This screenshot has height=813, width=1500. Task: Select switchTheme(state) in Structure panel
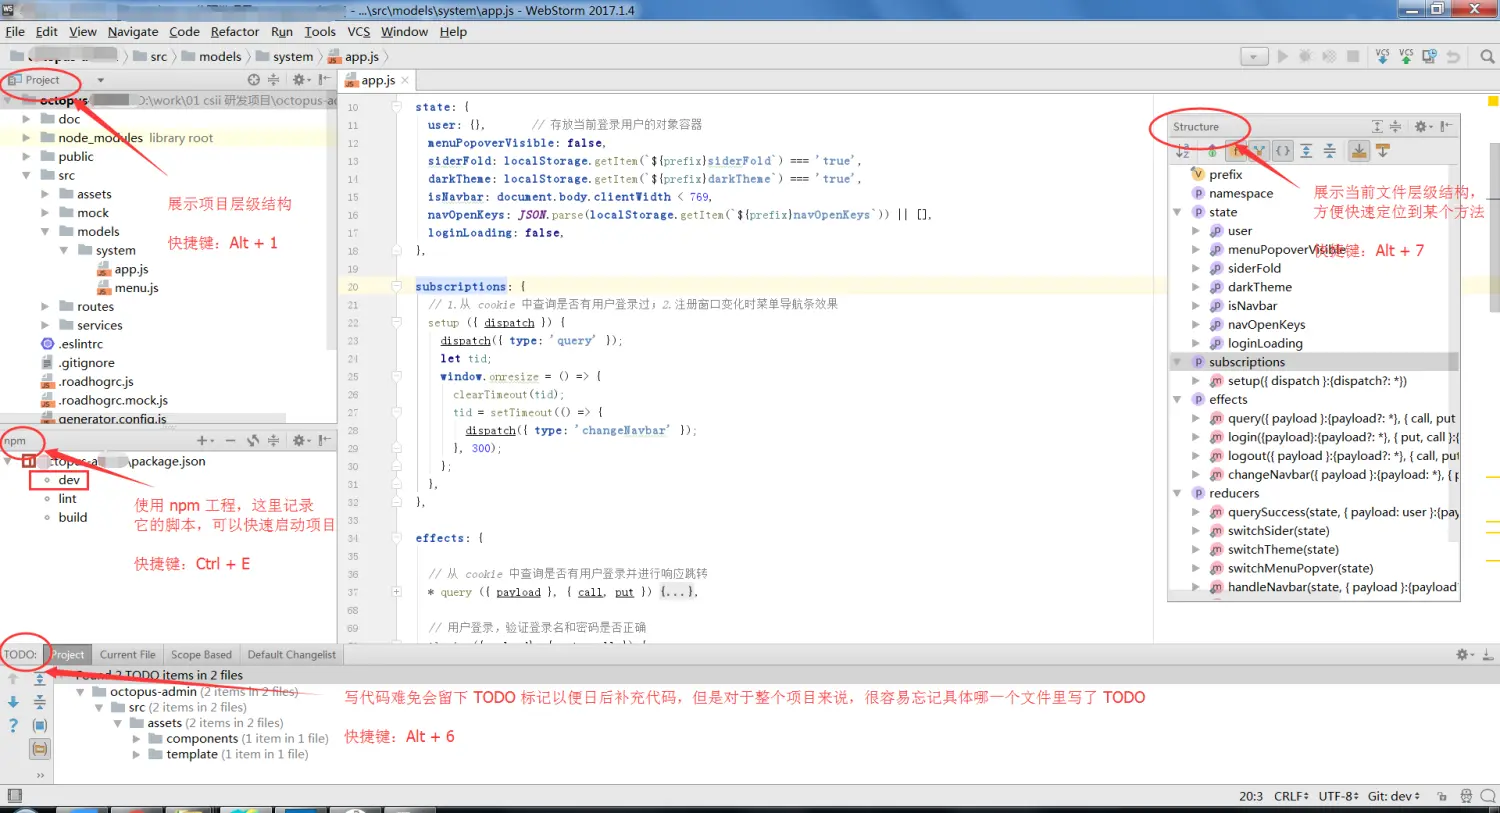pos(1283,549)
